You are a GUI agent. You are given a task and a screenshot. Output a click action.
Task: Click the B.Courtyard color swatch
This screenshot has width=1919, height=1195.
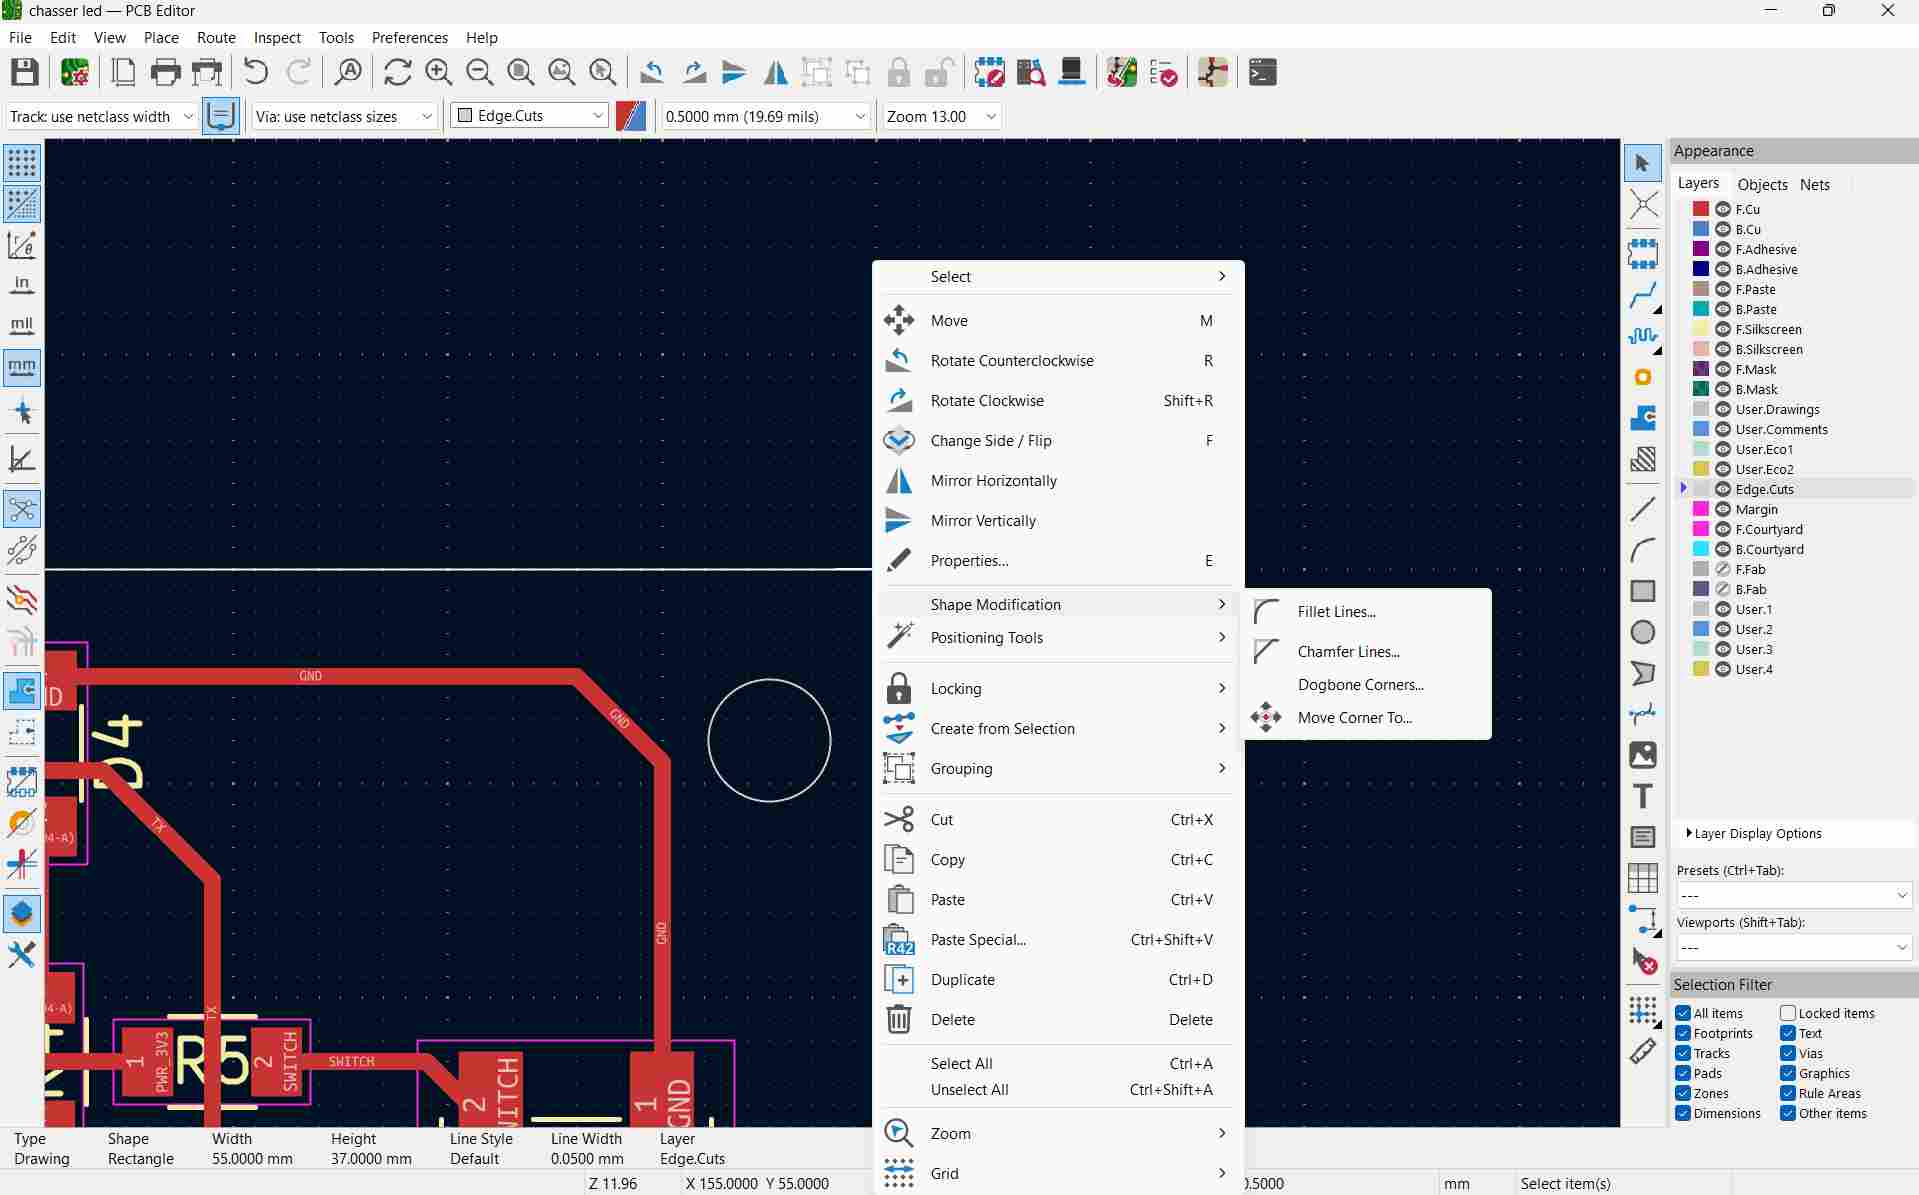click(x=1700, y=549)
